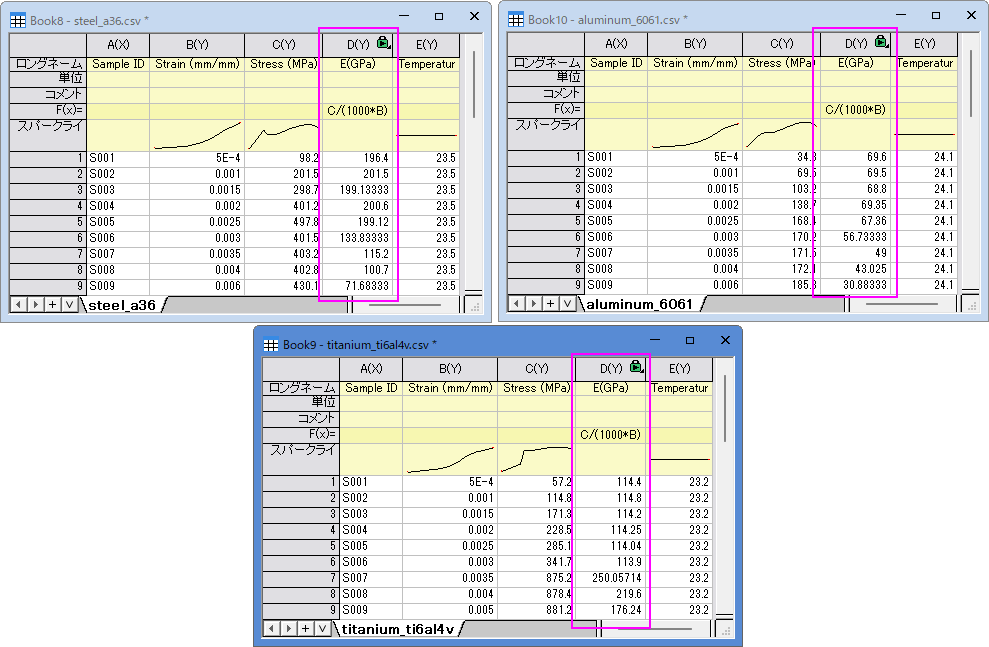Click horizontal scrollbar in Book8 window
The image size is (989, 647).
pos(406,305)
